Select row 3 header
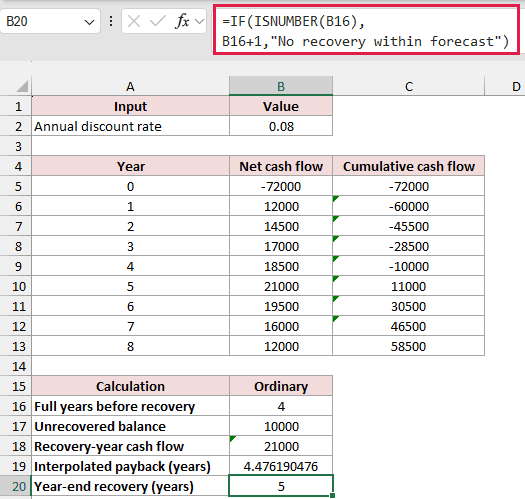 (16, 146)
